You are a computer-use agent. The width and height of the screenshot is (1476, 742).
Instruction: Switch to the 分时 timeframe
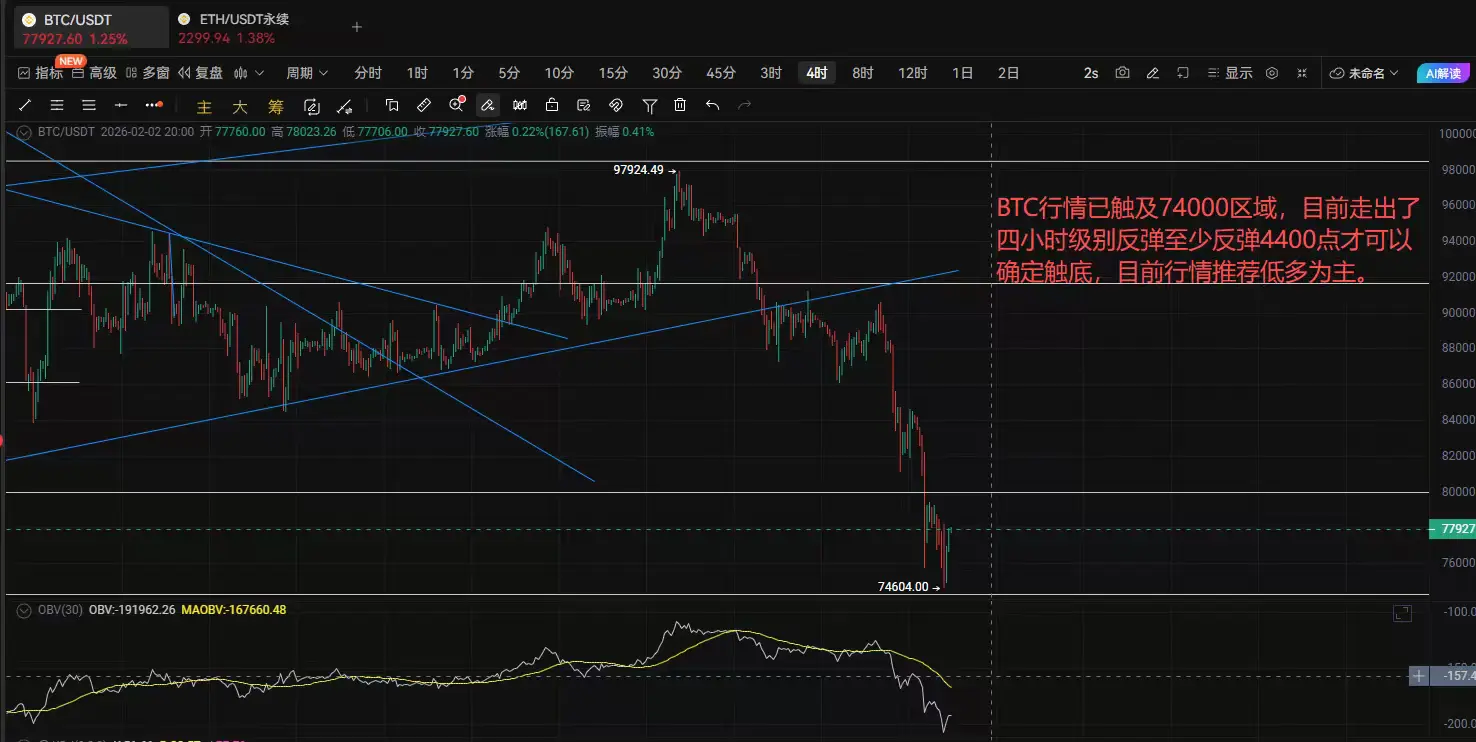pos(368,73)
